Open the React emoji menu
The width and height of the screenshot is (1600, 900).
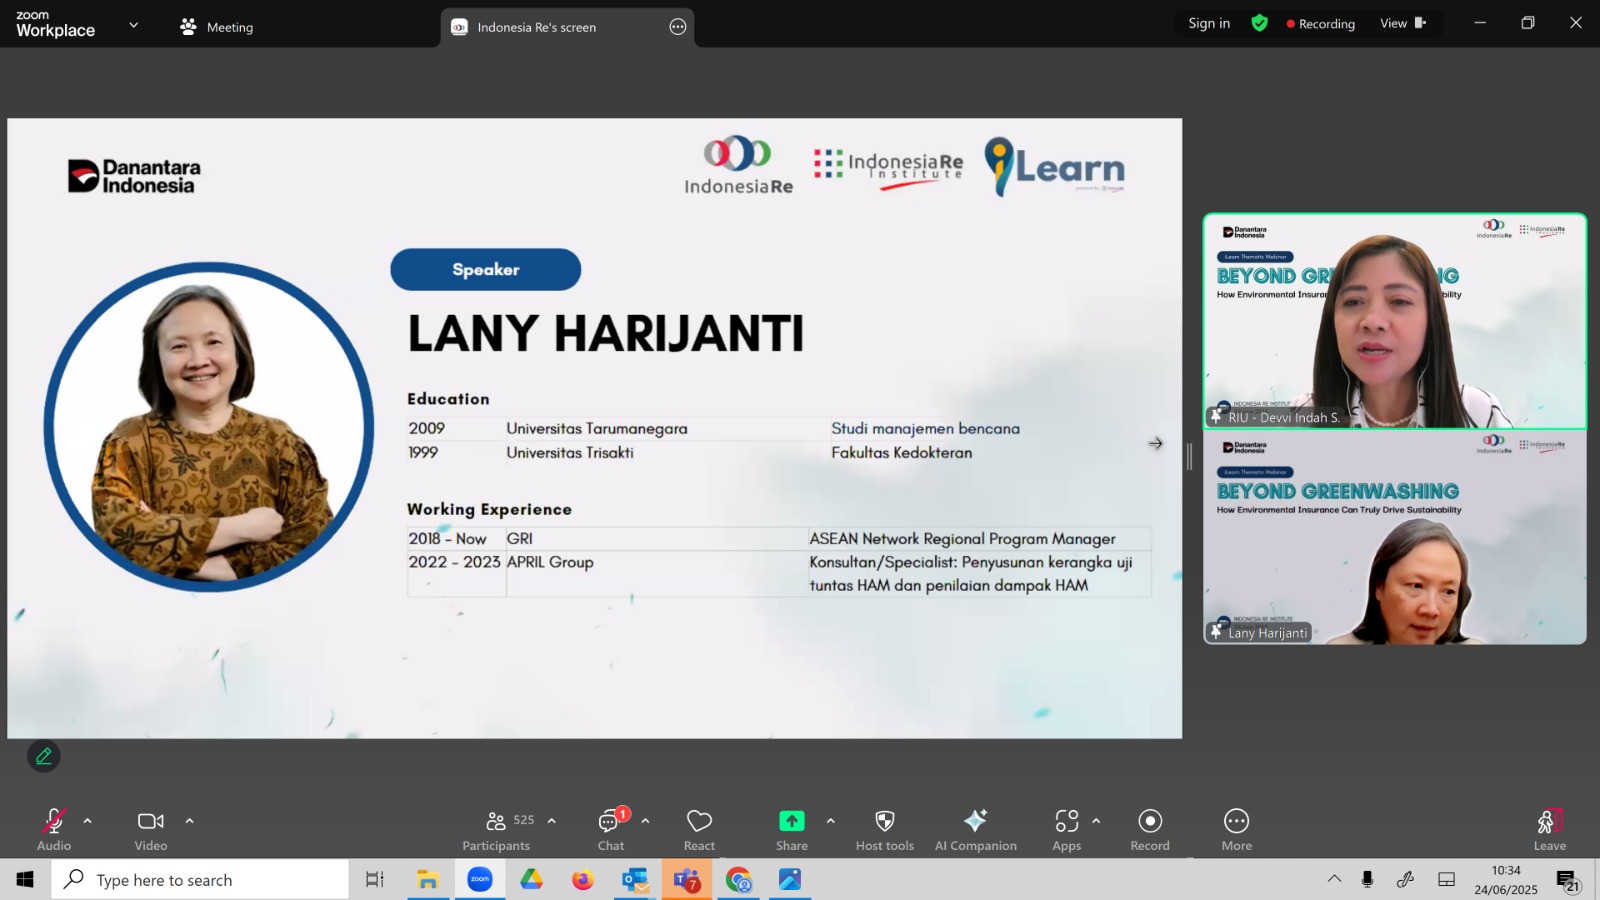tap(699, 830)
